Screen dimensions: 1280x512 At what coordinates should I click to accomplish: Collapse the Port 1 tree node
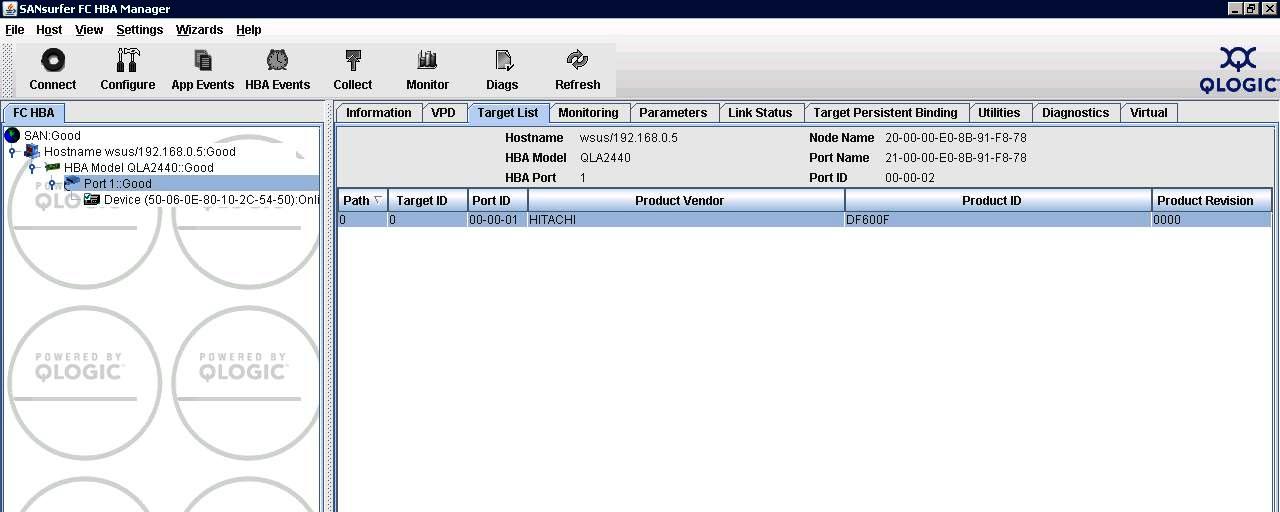(52, 184)
